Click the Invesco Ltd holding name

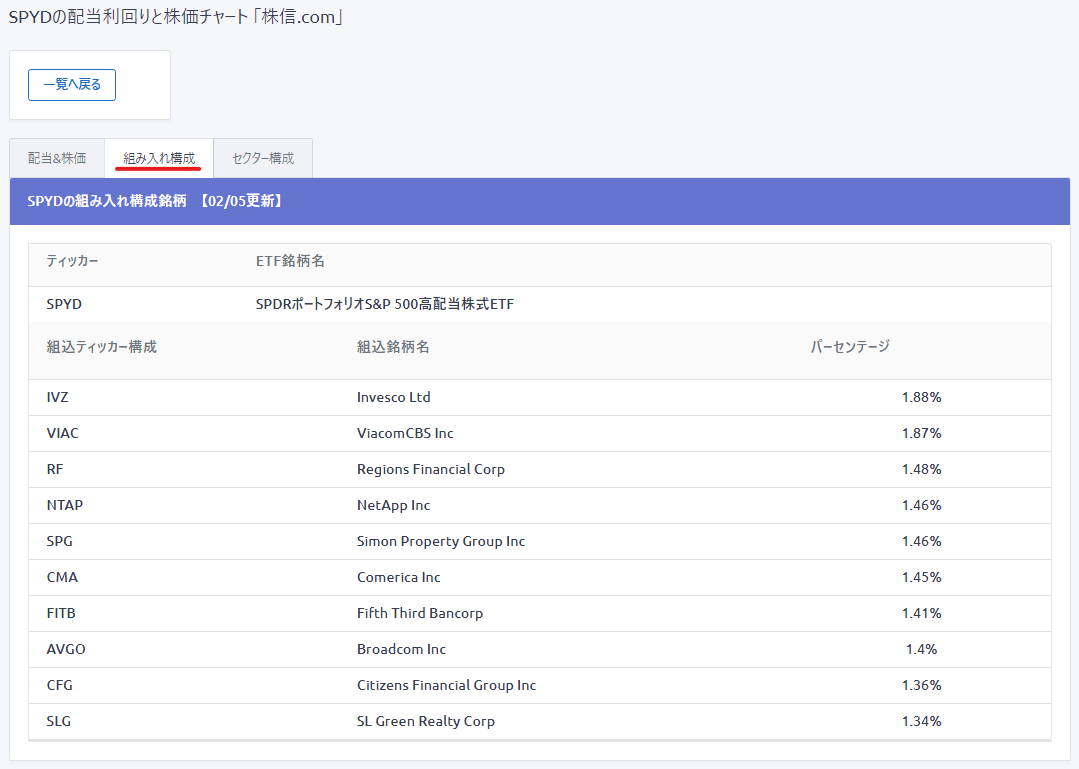394,397
